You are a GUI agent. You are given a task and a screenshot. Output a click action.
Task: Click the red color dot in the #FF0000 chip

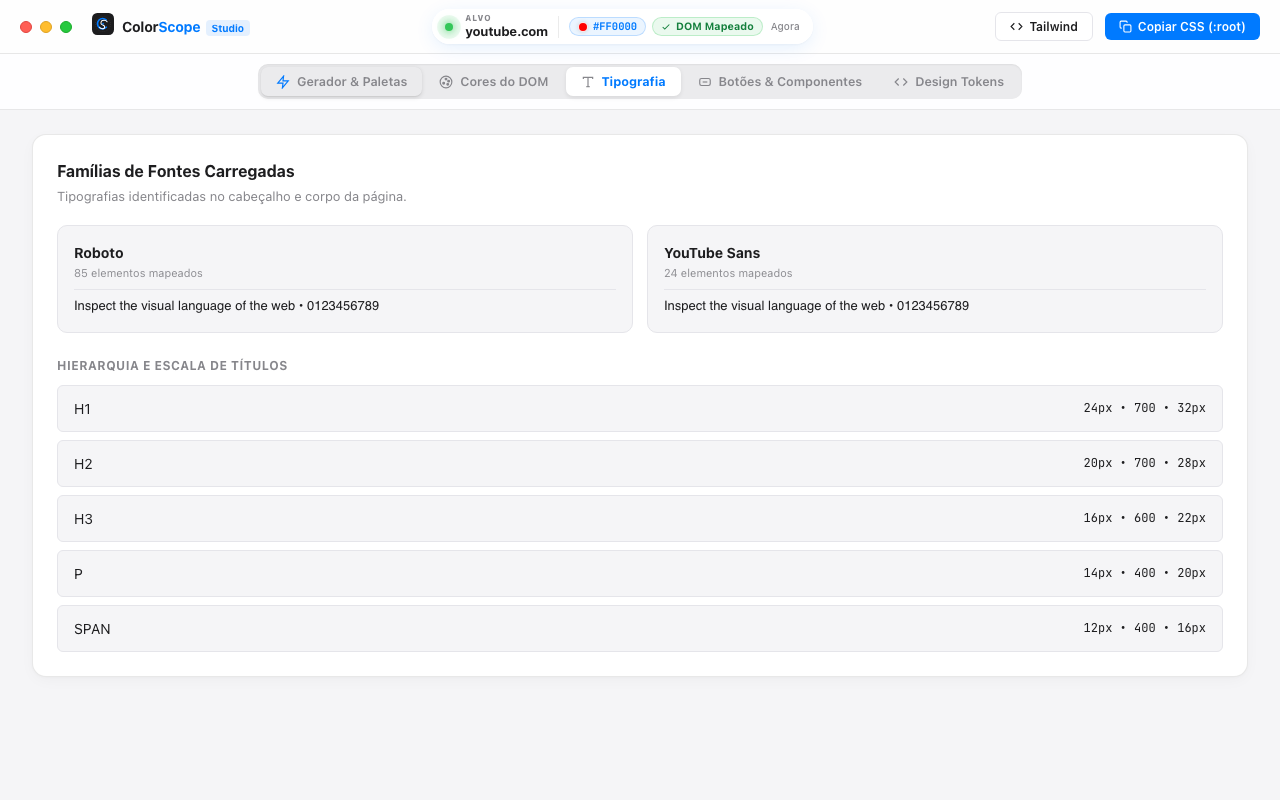click(x=583, y=27)
